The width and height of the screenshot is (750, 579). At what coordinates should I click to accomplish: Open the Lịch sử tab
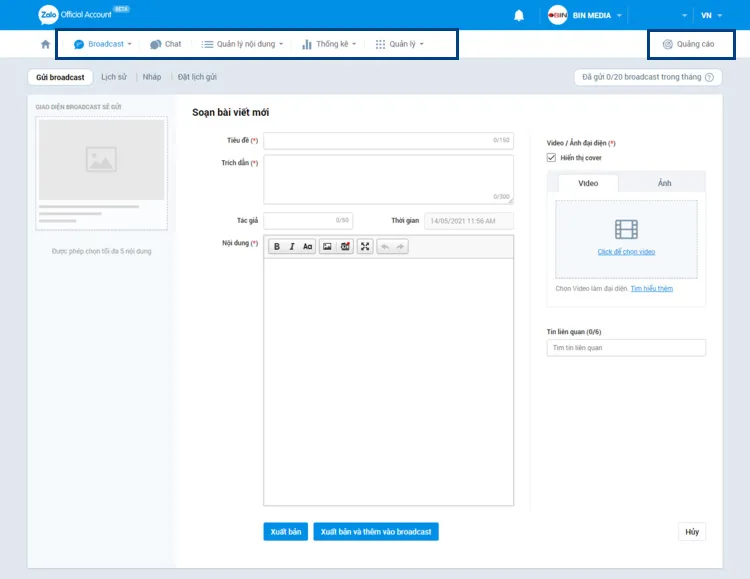click(x=114, y=77)
